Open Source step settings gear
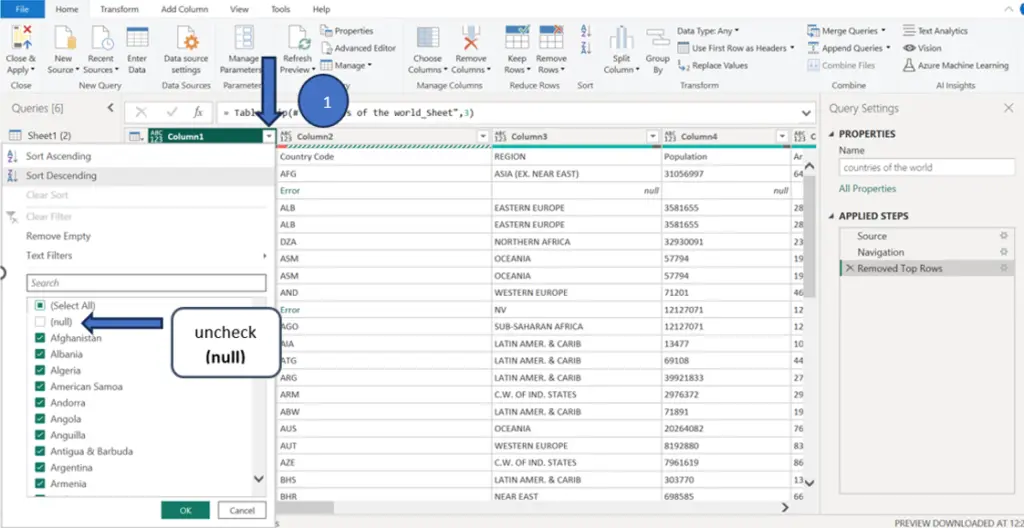The height and width of the screenshot is (528, 1024). (x=1004, y=236)
